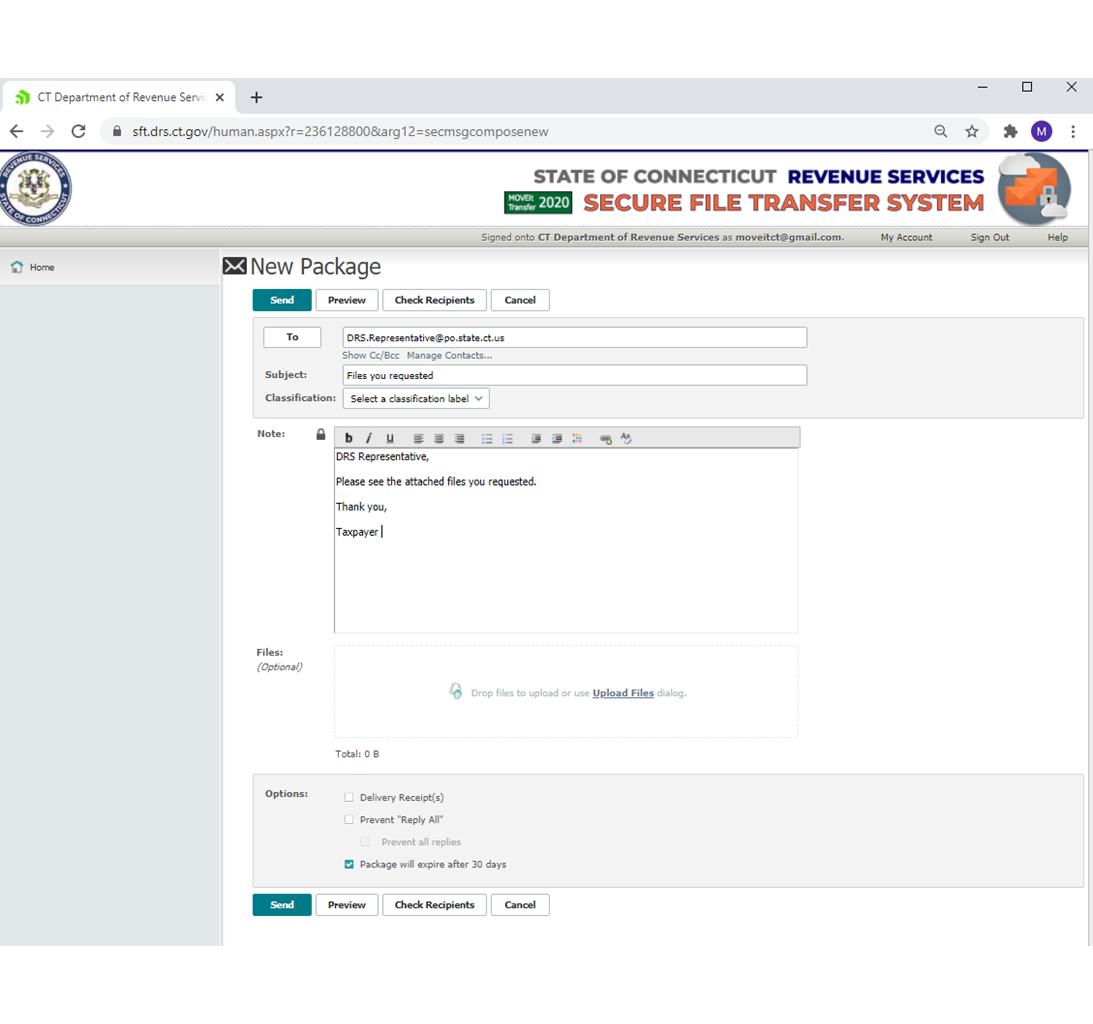1093x1024 pixels.
Task: Check the Prevent "Reply All" option
Action: [x=349, y=820]
